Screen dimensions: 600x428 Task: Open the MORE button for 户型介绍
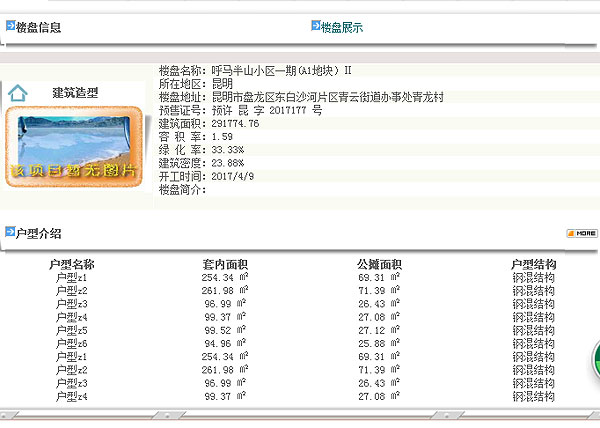pyautogui.click(x=582, y=233)
